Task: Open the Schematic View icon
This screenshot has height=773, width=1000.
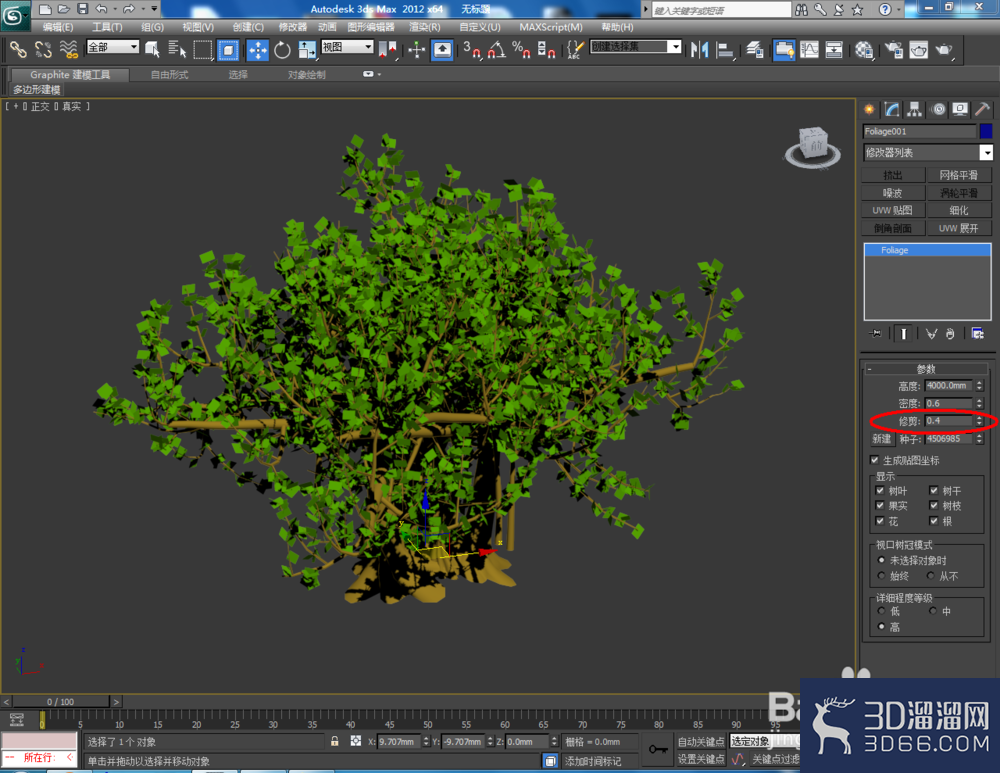Action: point(834,49)
